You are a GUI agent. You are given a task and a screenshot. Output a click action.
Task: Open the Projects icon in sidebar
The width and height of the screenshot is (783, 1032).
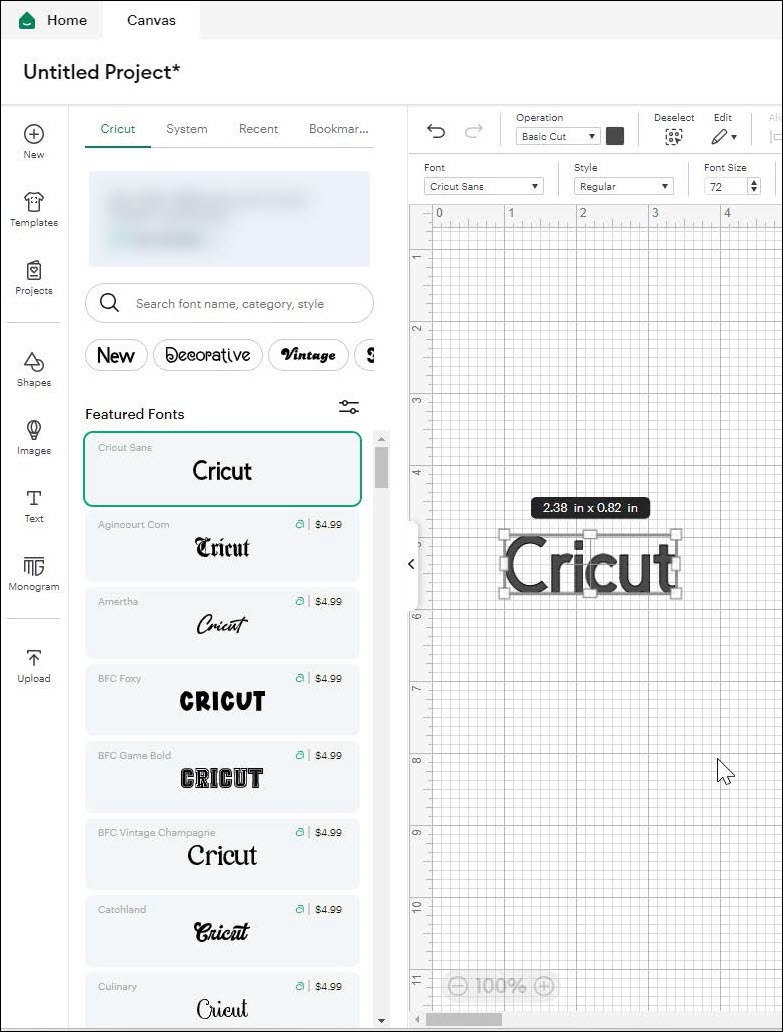pos(34,270)
